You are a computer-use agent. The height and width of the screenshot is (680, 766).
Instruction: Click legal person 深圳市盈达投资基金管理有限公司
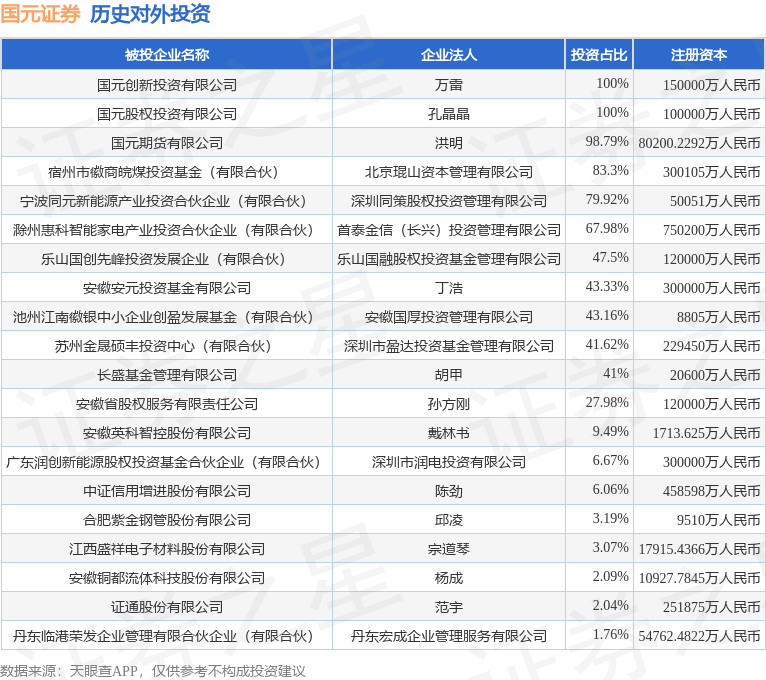point(448,346)
